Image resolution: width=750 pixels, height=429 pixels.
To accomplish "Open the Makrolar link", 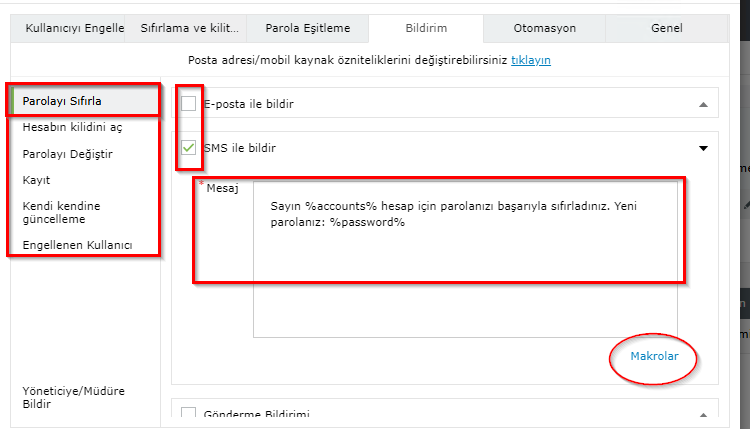I will 654,356.
